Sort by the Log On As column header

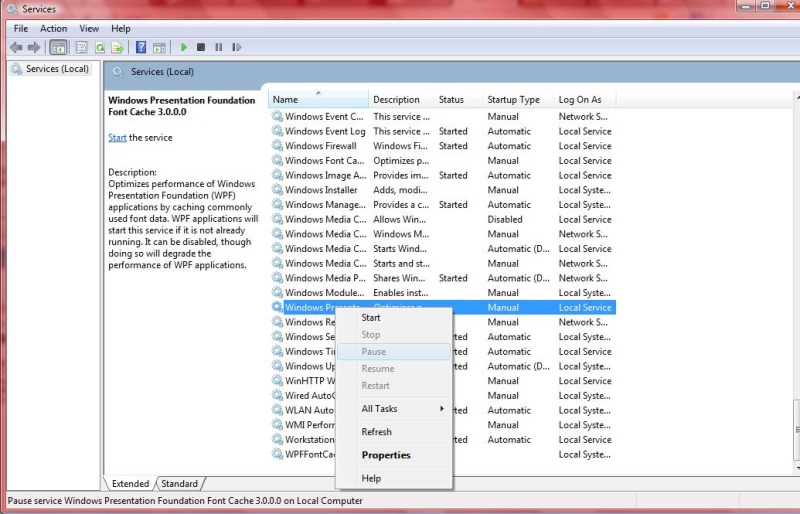tap(585, 100)
